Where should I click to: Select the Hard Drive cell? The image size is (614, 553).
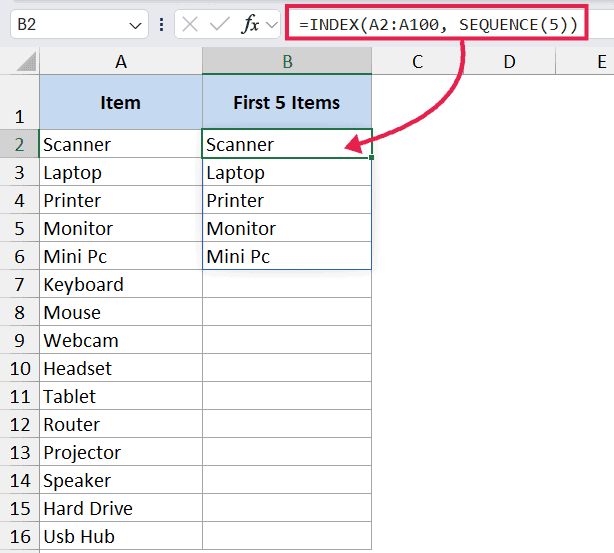pyautogui.click(x=121, y=508)
